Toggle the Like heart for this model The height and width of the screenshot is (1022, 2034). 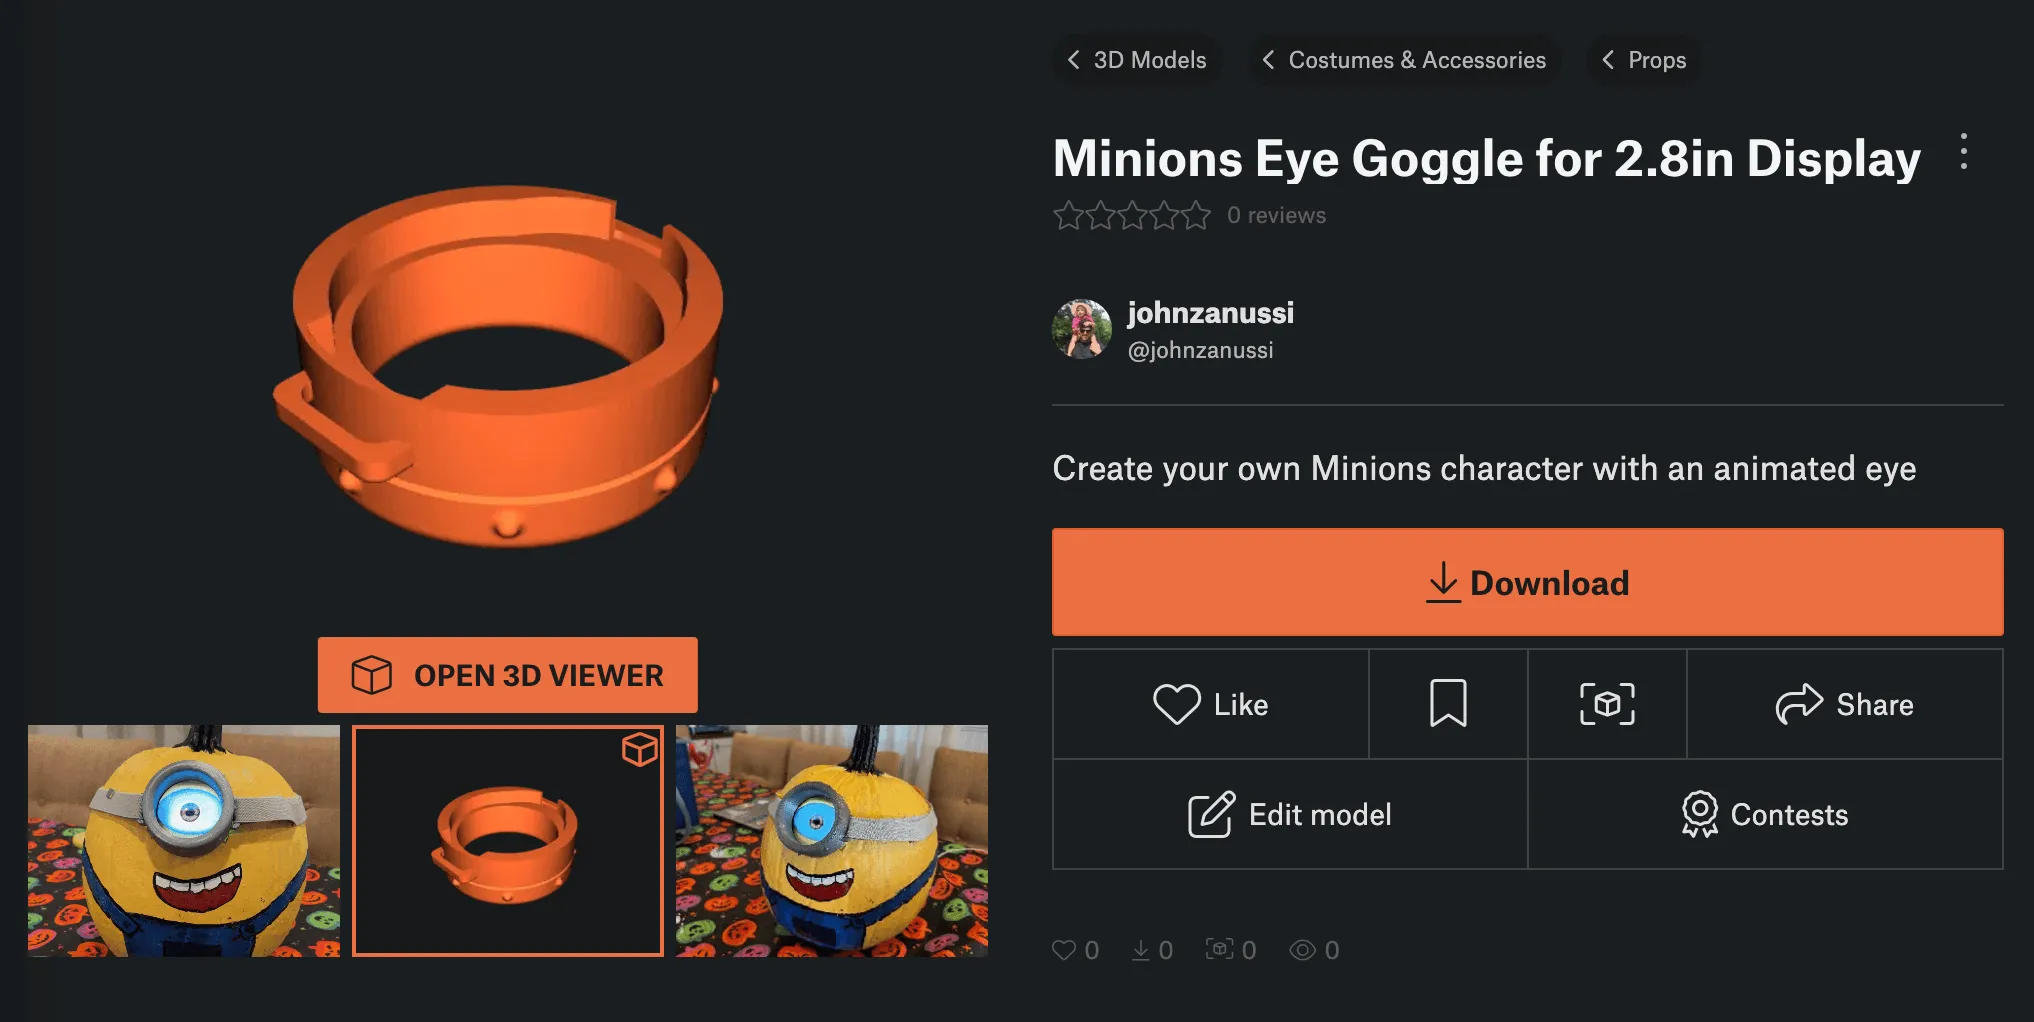click(x=1180, y=704)
